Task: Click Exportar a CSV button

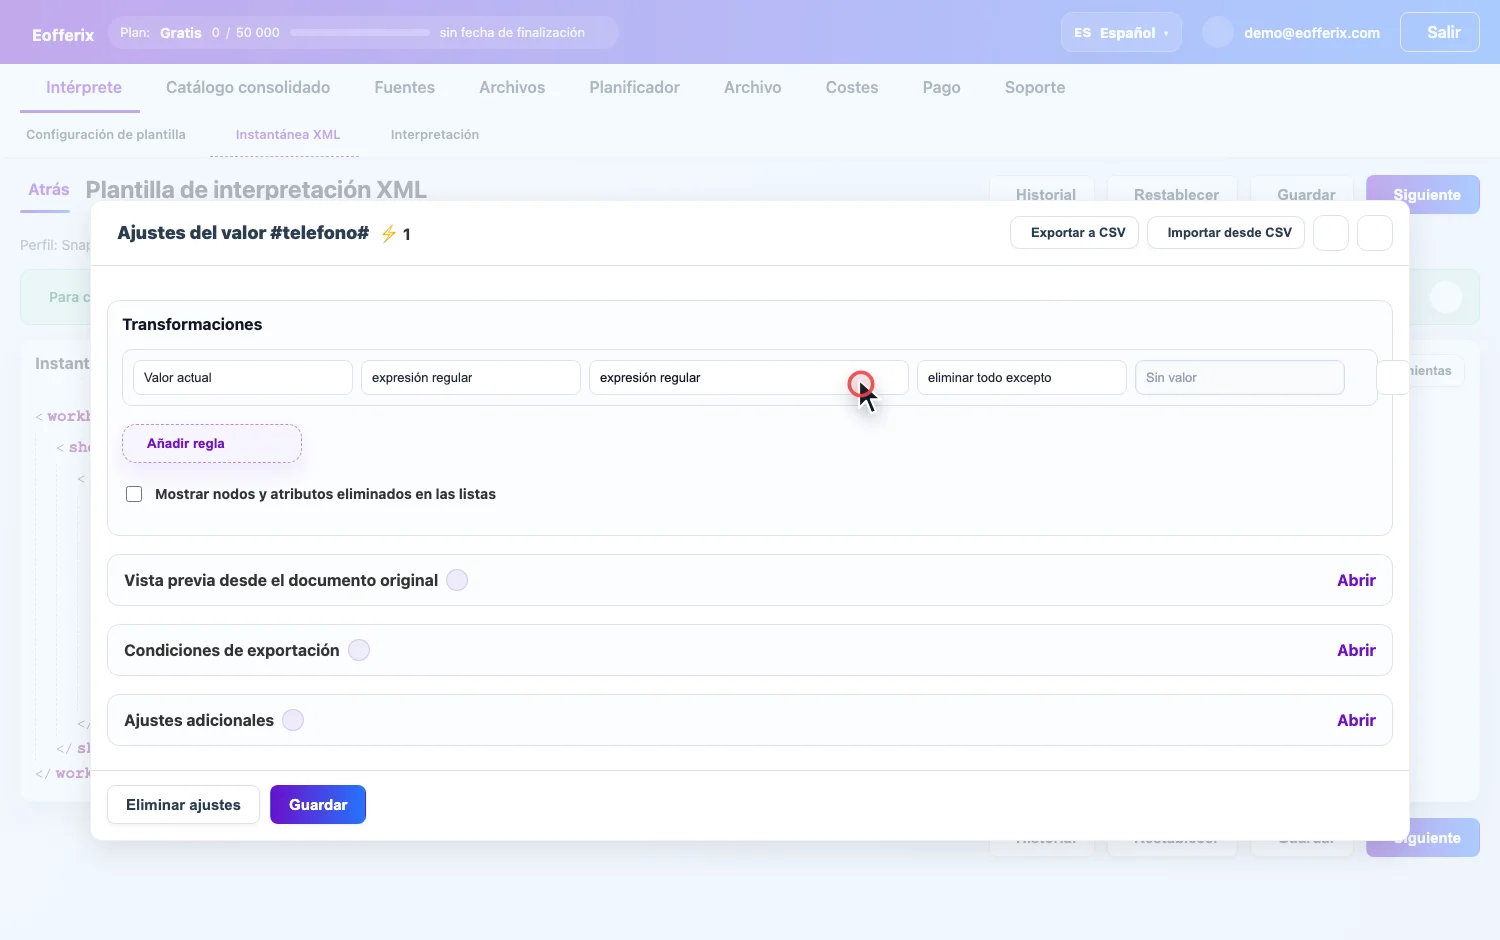Action: pyautogui.click(x=1075, y=233)
